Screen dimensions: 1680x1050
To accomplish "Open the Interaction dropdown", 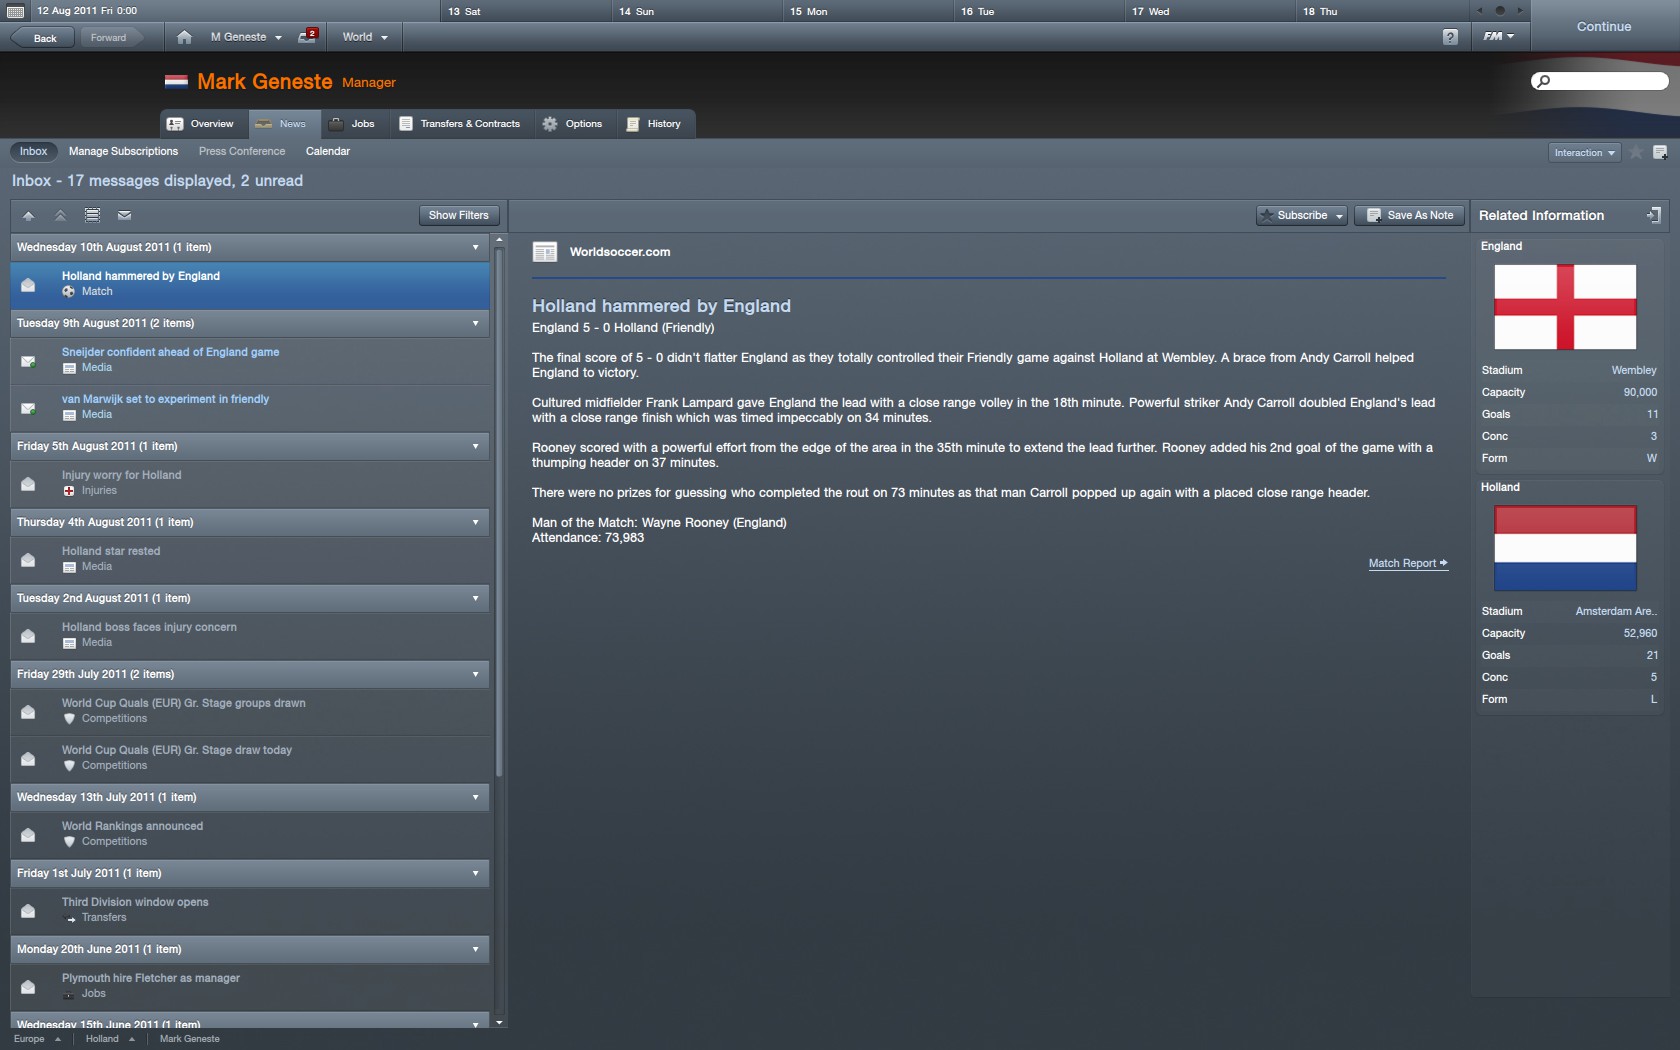I will [x=1584, y=153].
